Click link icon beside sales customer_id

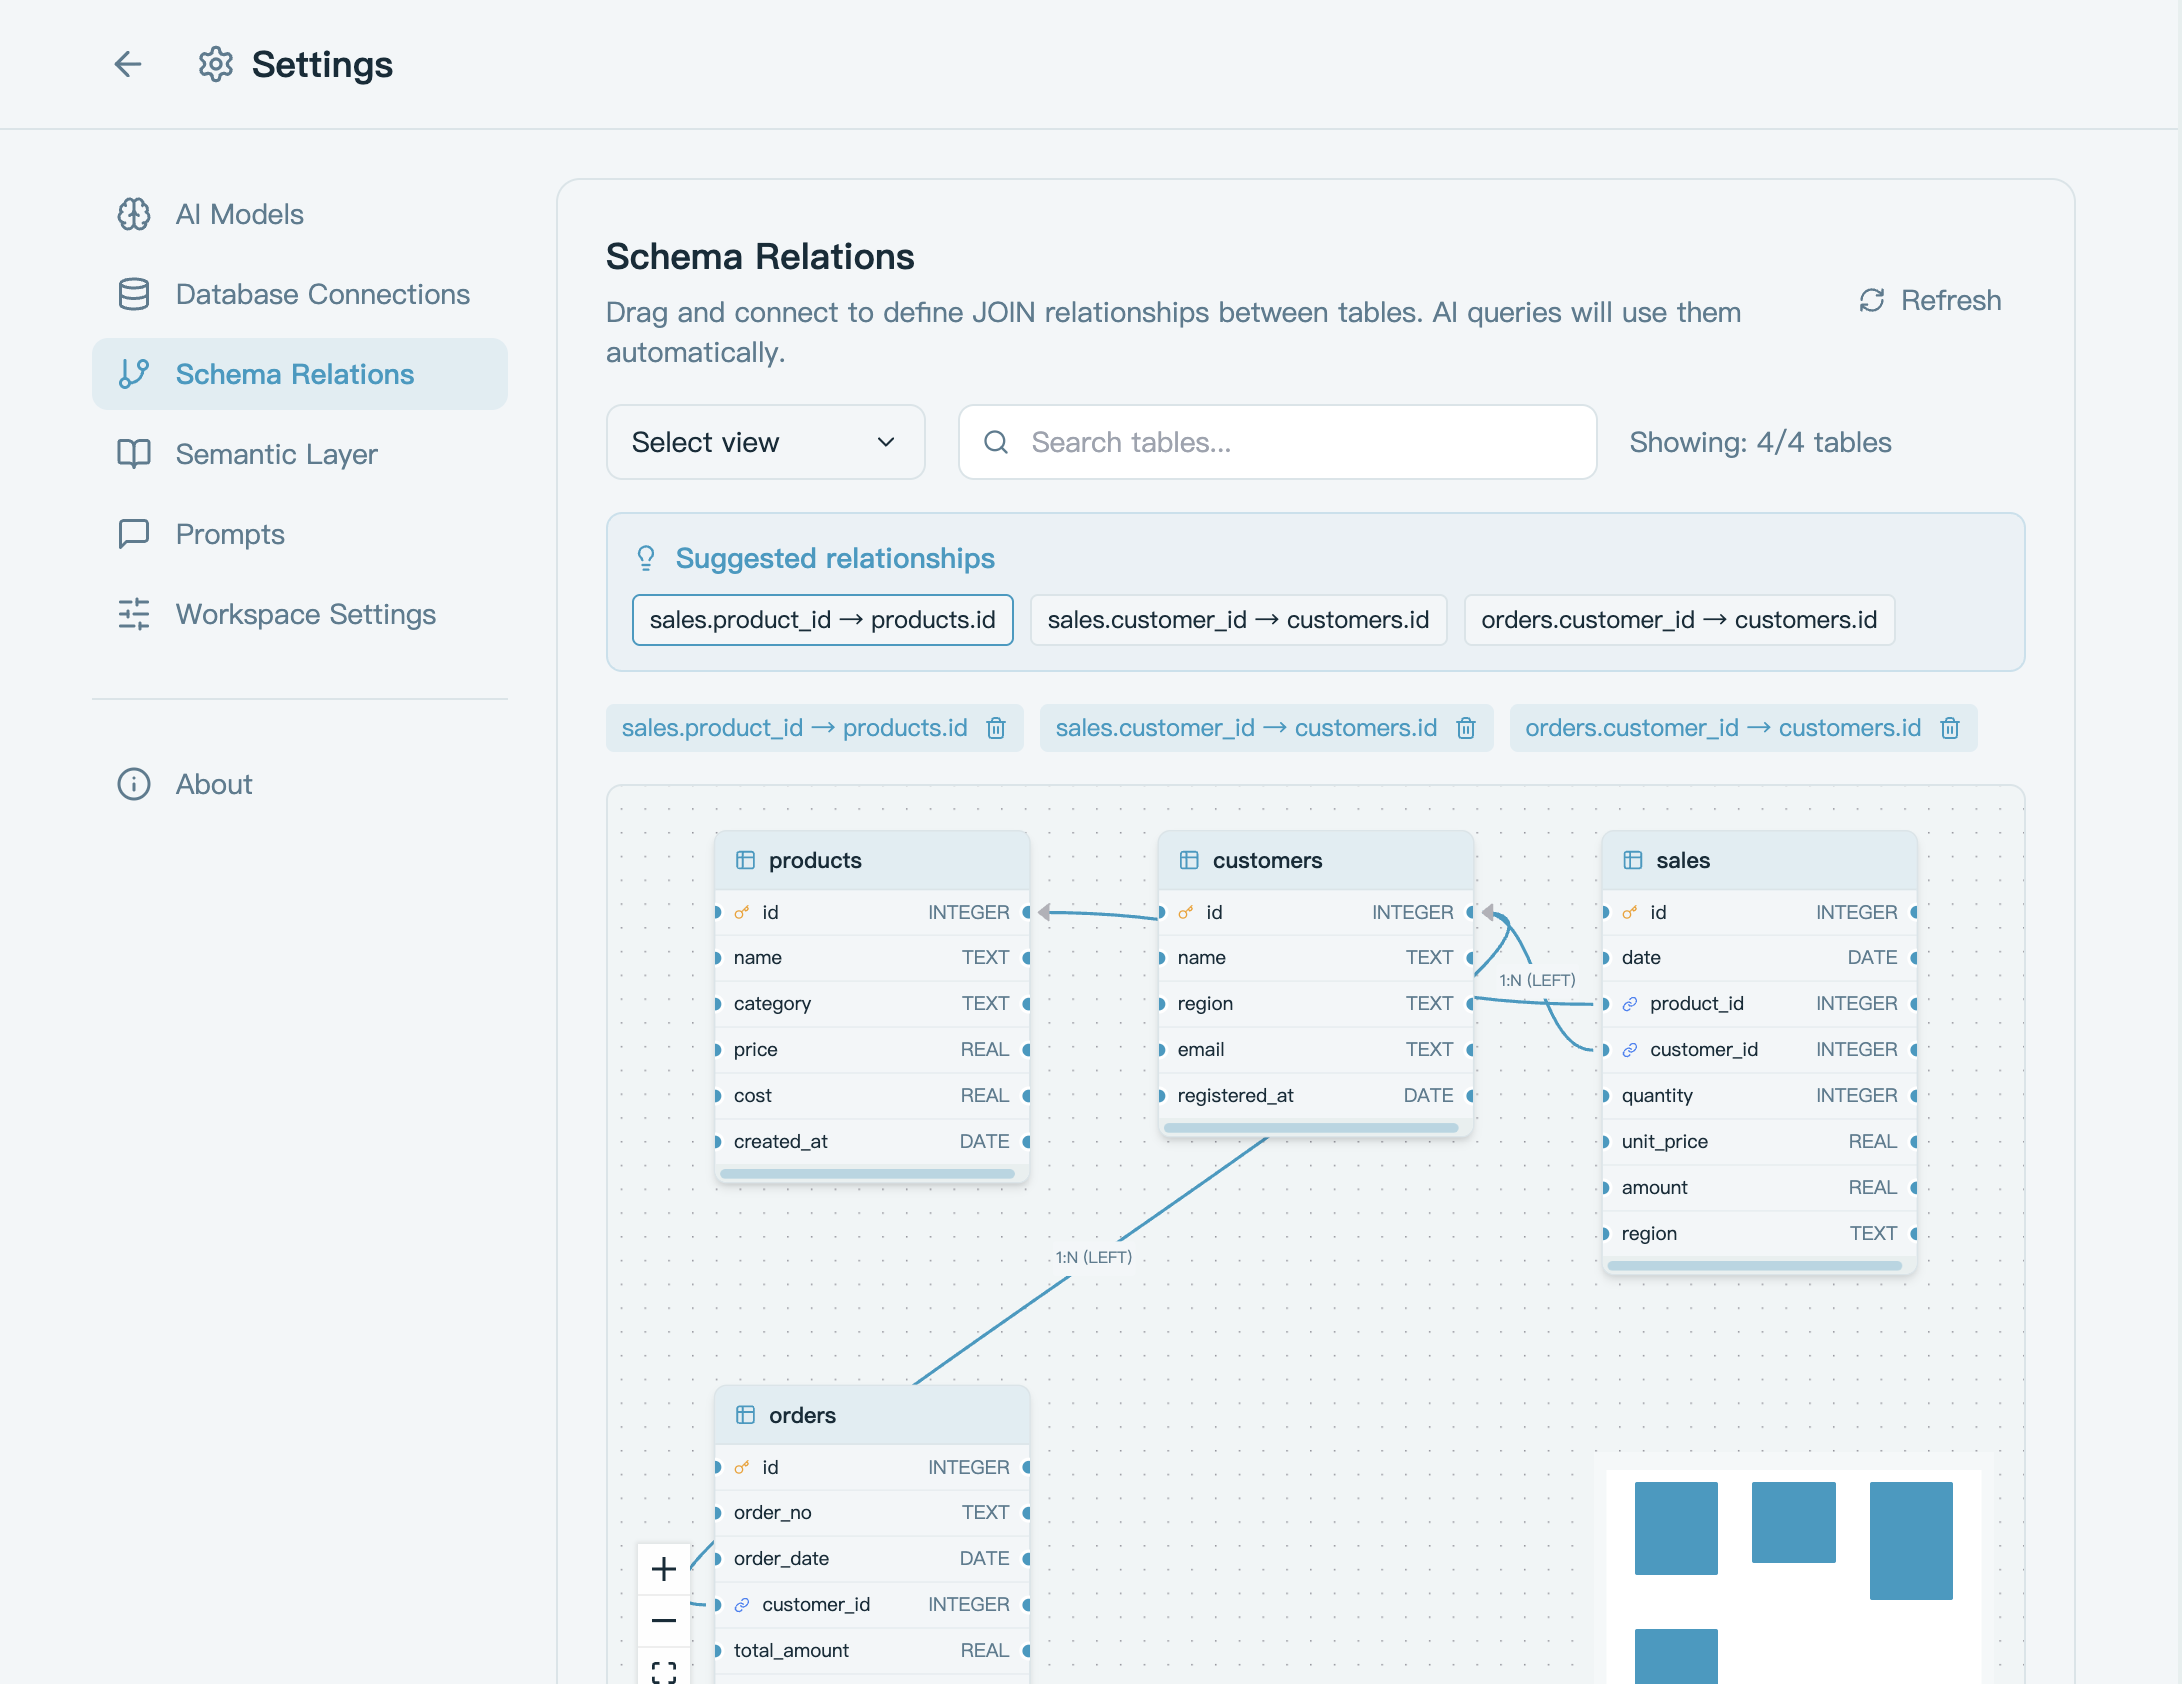coord(1630,1050)
